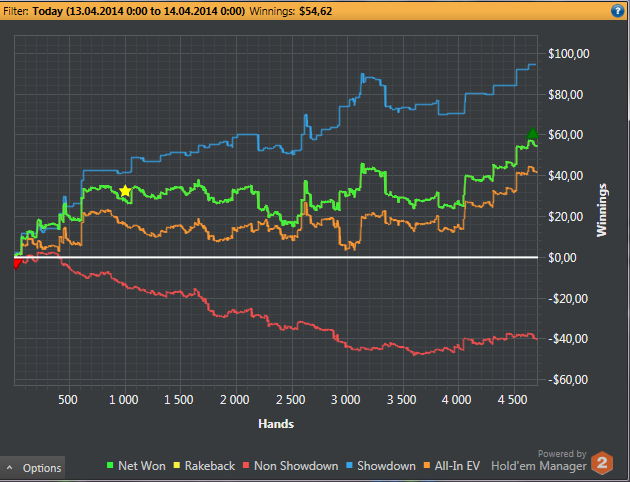Click the -$60,00 axis label

(568, 380)
